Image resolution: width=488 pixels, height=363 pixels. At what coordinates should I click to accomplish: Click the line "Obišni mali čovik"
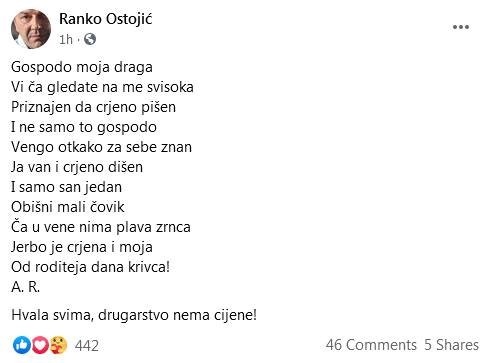68,207
